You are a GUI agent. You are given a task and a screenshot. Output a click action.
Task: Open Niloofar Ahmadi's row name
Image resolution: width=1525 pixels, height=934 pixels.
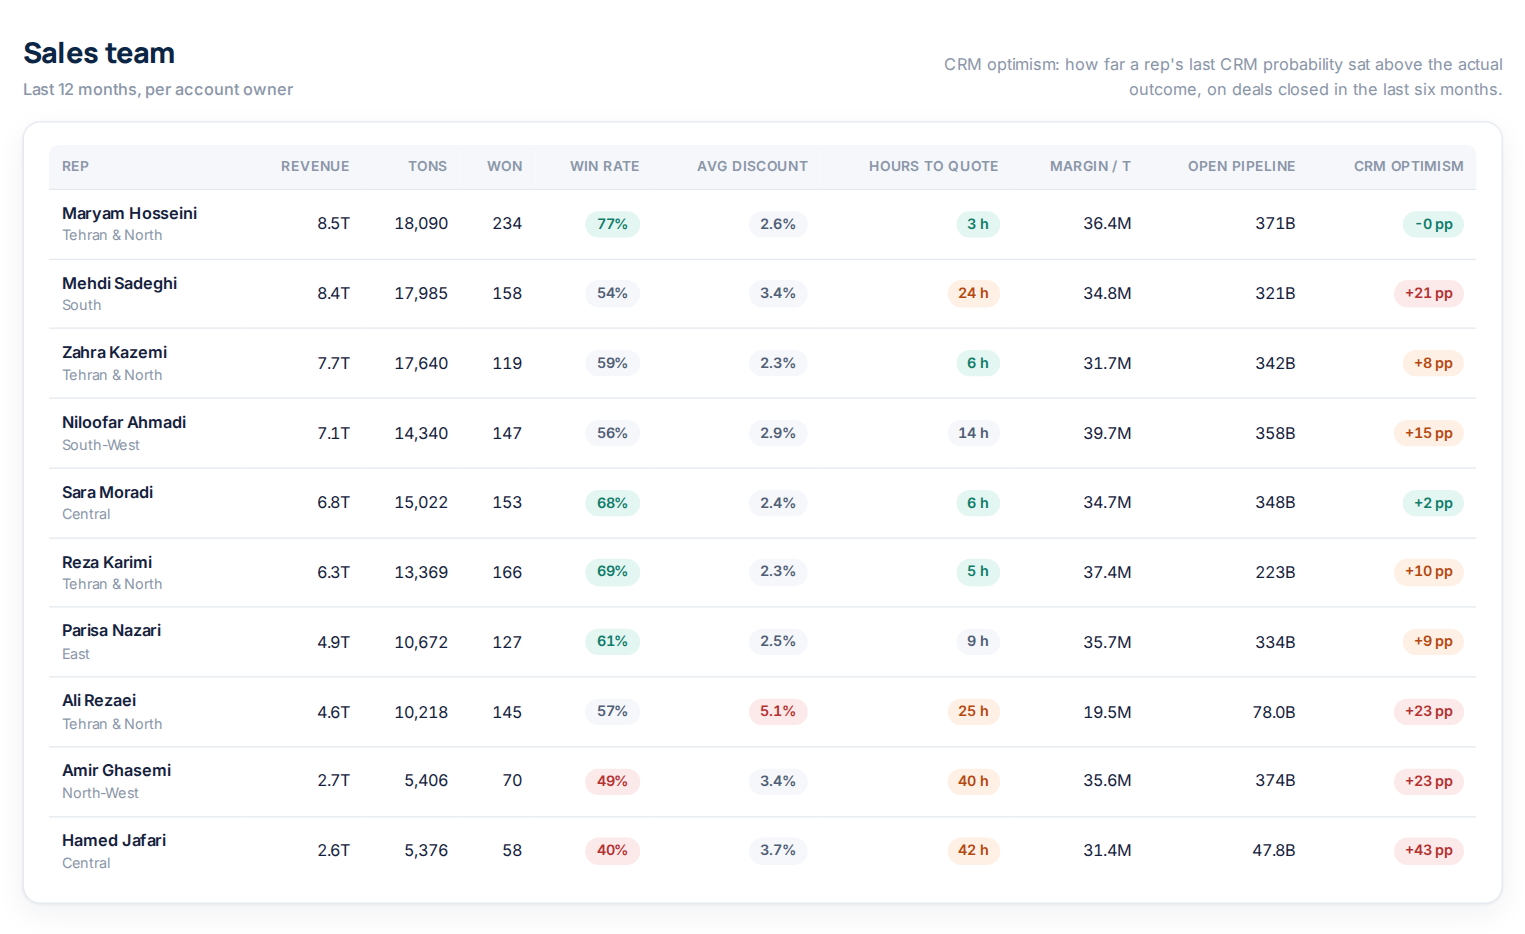coord(124,422)
